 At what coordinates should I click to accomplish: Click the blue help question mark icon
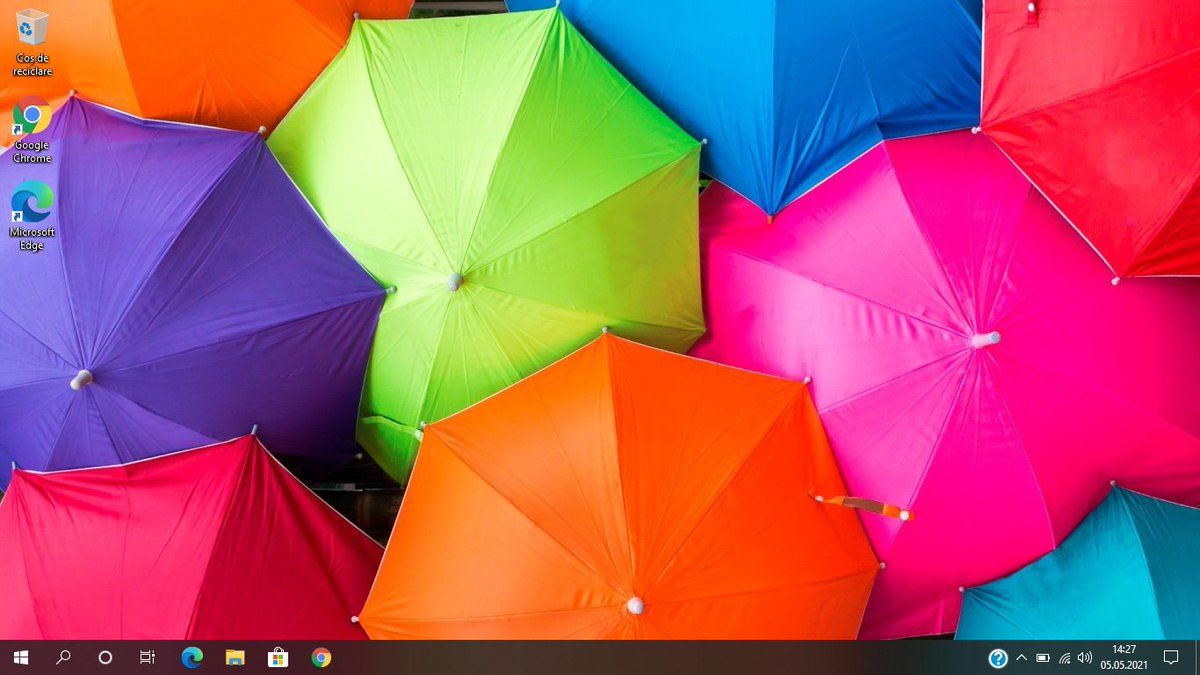click(x=998, y=658)
